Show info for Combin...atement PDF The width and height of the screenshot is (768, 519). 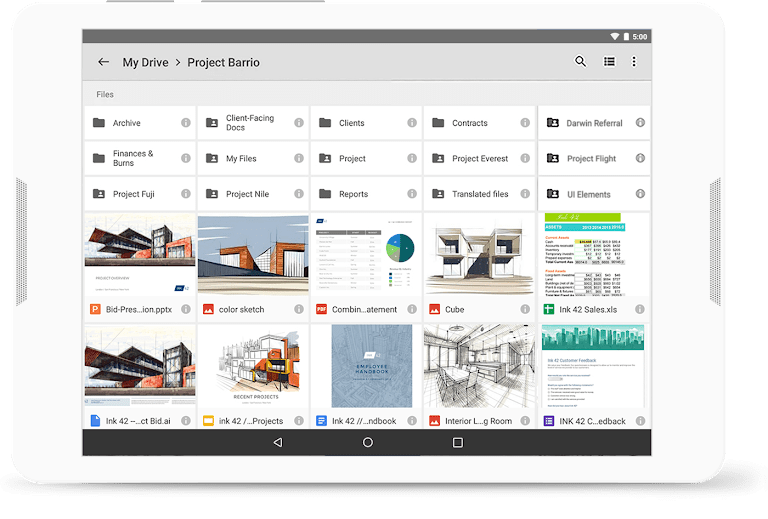412,309
